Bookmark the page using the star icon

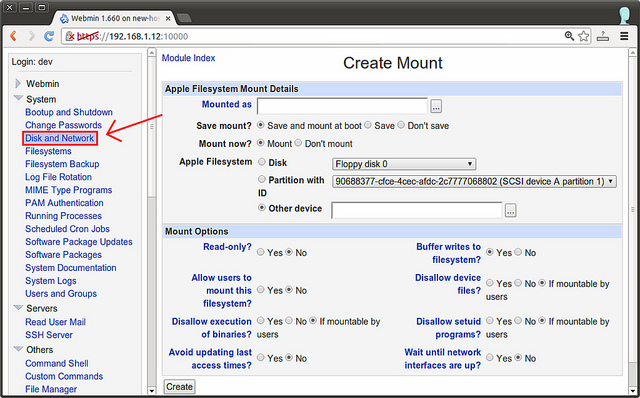(584, 36)
